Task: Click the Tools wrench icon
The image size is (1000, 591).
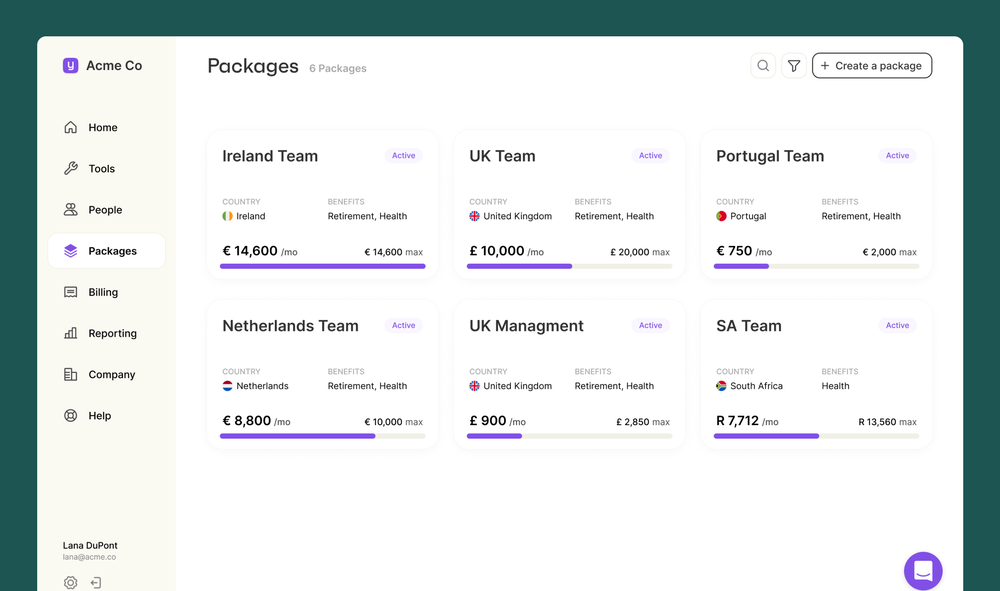Action: click(x=70, y=168)
